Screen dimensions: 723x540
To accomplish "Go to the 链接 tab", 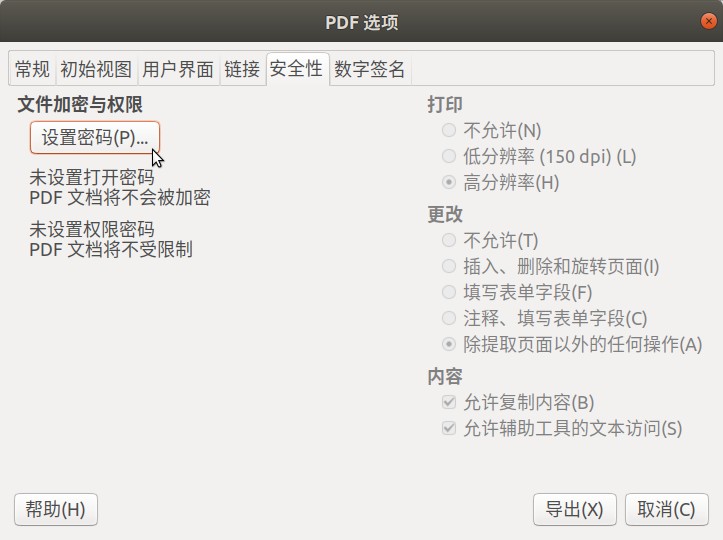I will pos(242,70).
